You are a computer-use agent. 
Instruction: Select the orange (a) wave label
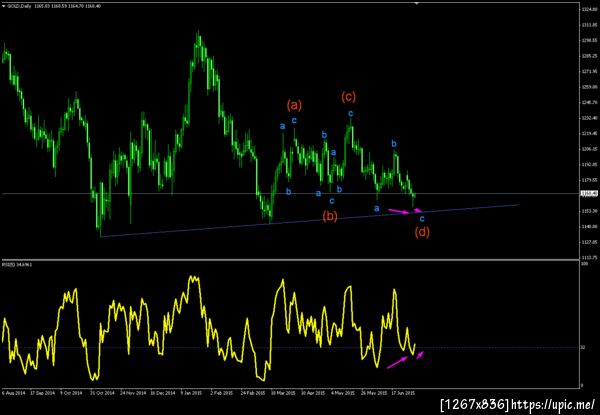pos(294,105)
